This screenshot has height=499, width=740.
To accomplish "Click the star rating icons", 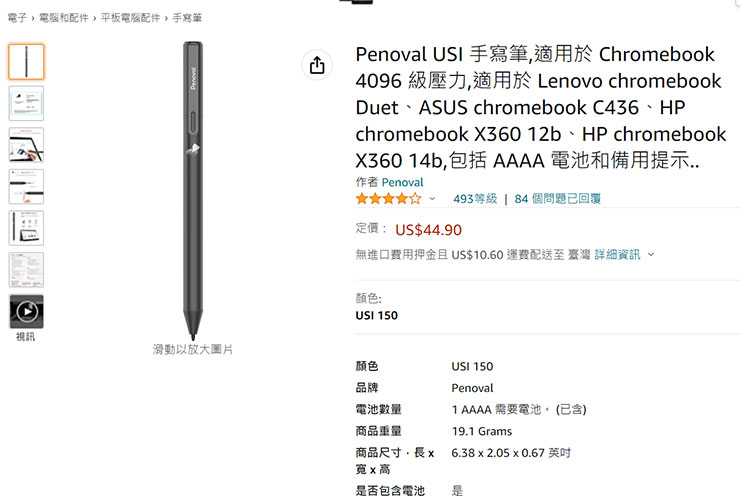I will coord(389,199).
